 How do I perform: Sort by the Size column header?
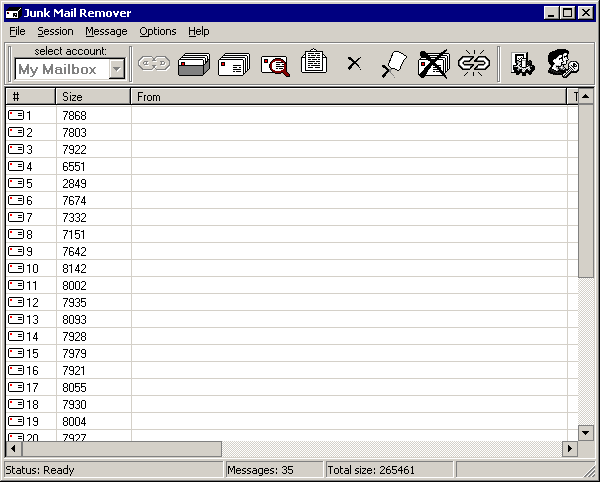pyautogui.click(x=93, y=96)
